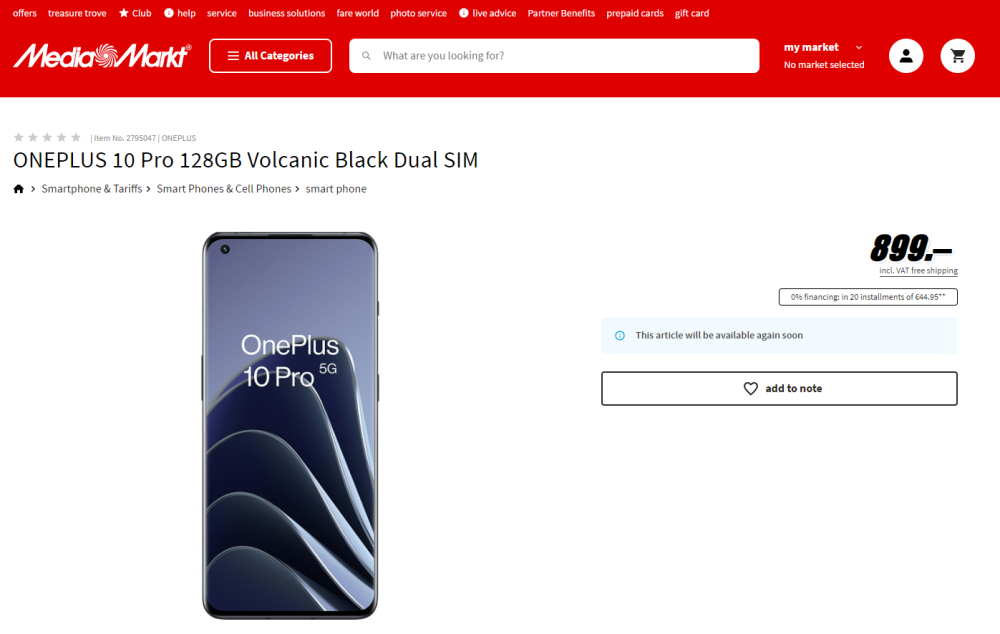Go to the treasure trove section

click(77, 13)
